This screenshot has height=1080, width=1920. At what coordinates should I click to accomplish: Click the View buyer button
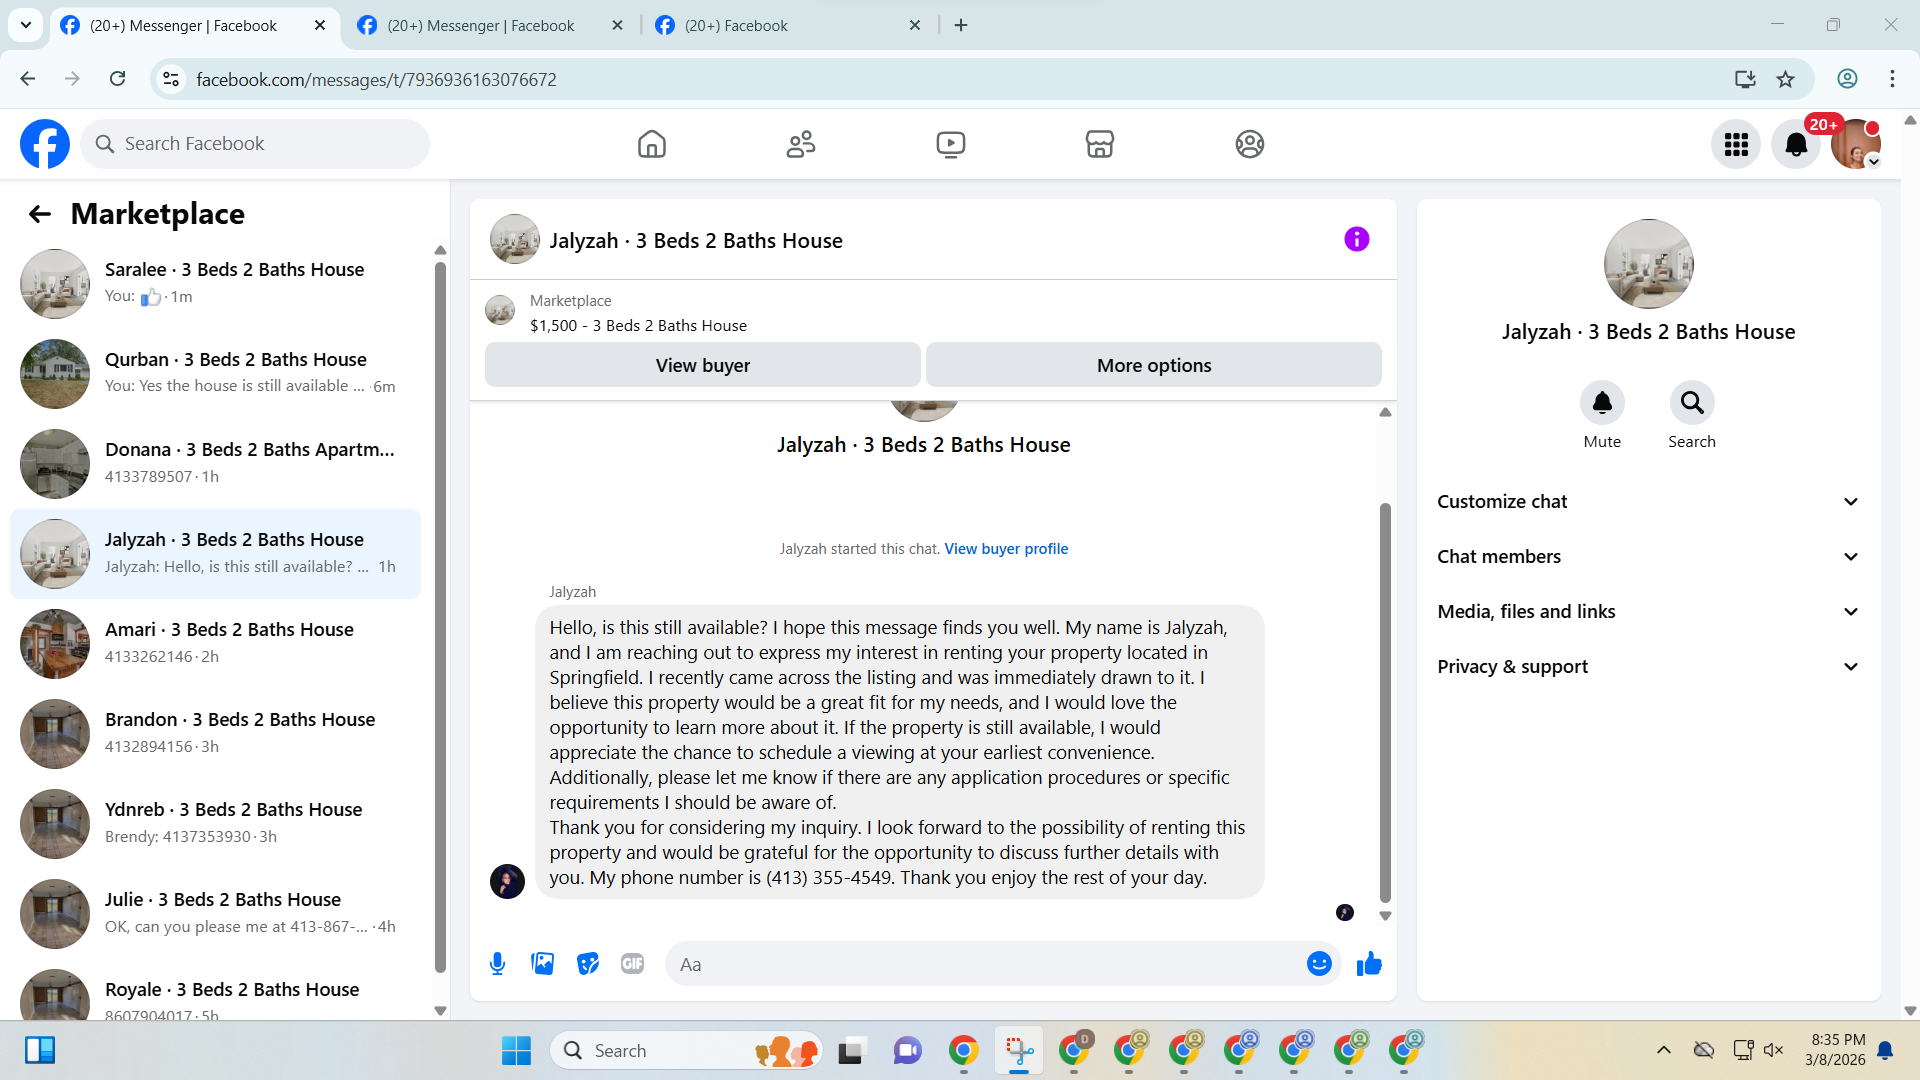pos(702,366)
